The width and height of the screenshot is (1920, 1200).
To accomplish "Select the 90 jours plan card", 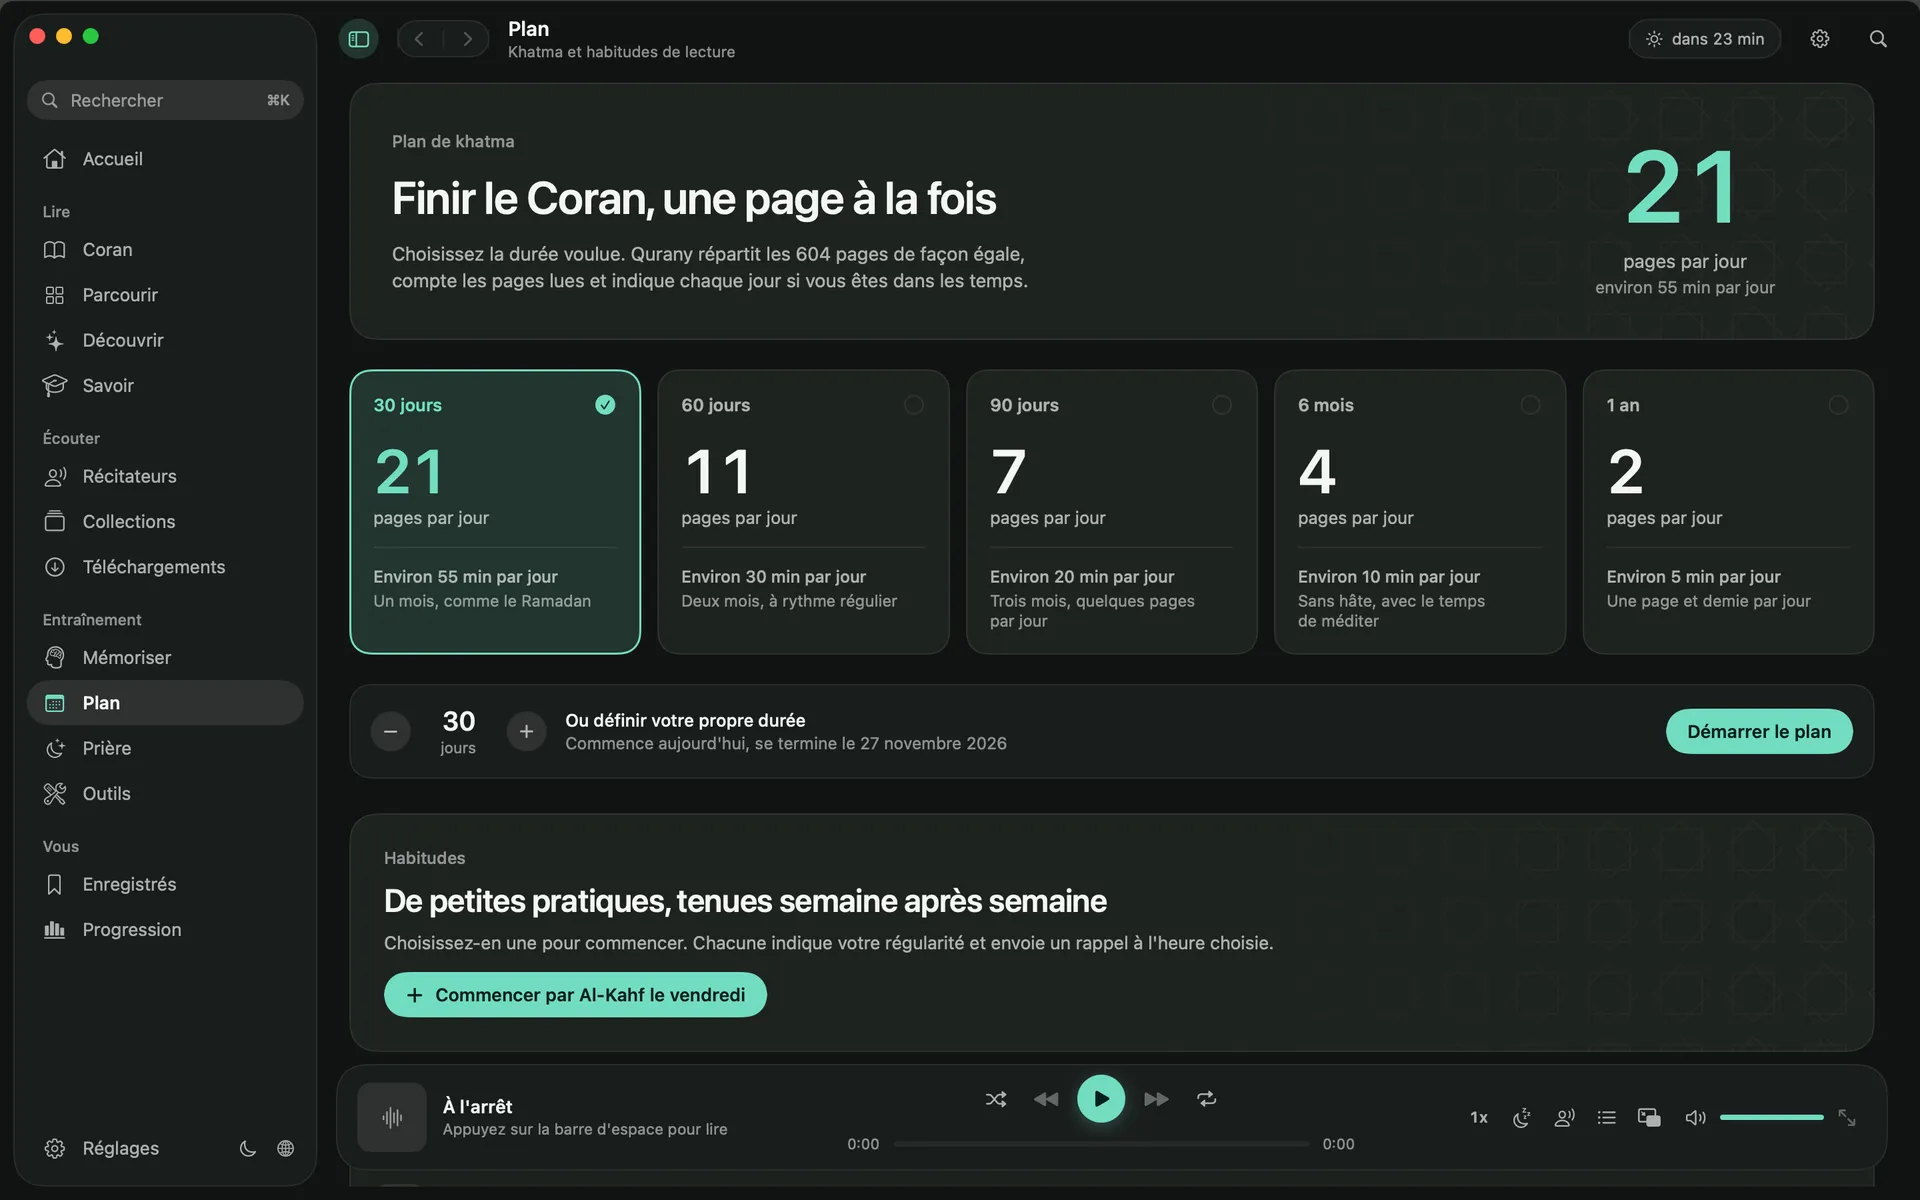I will [x=1112, y=512].
